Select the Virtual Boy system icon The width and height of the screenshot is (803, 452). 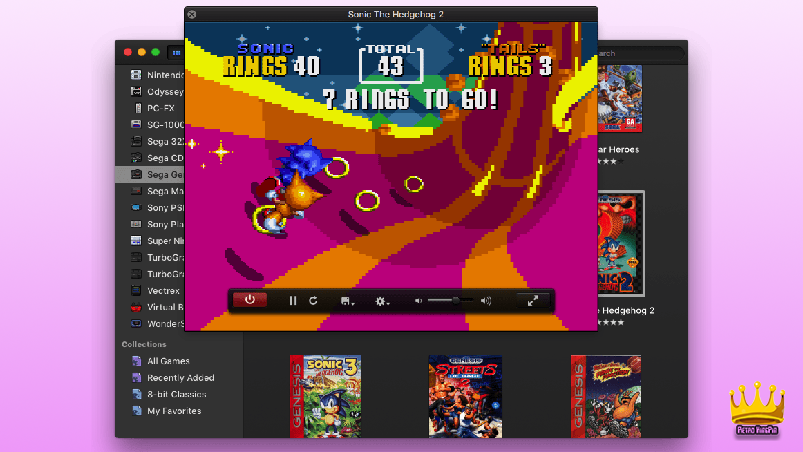click(x=136, y=307)
